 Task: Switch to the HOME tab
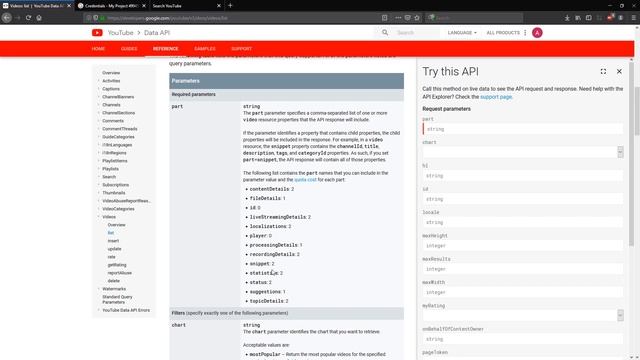coord(98,49)
